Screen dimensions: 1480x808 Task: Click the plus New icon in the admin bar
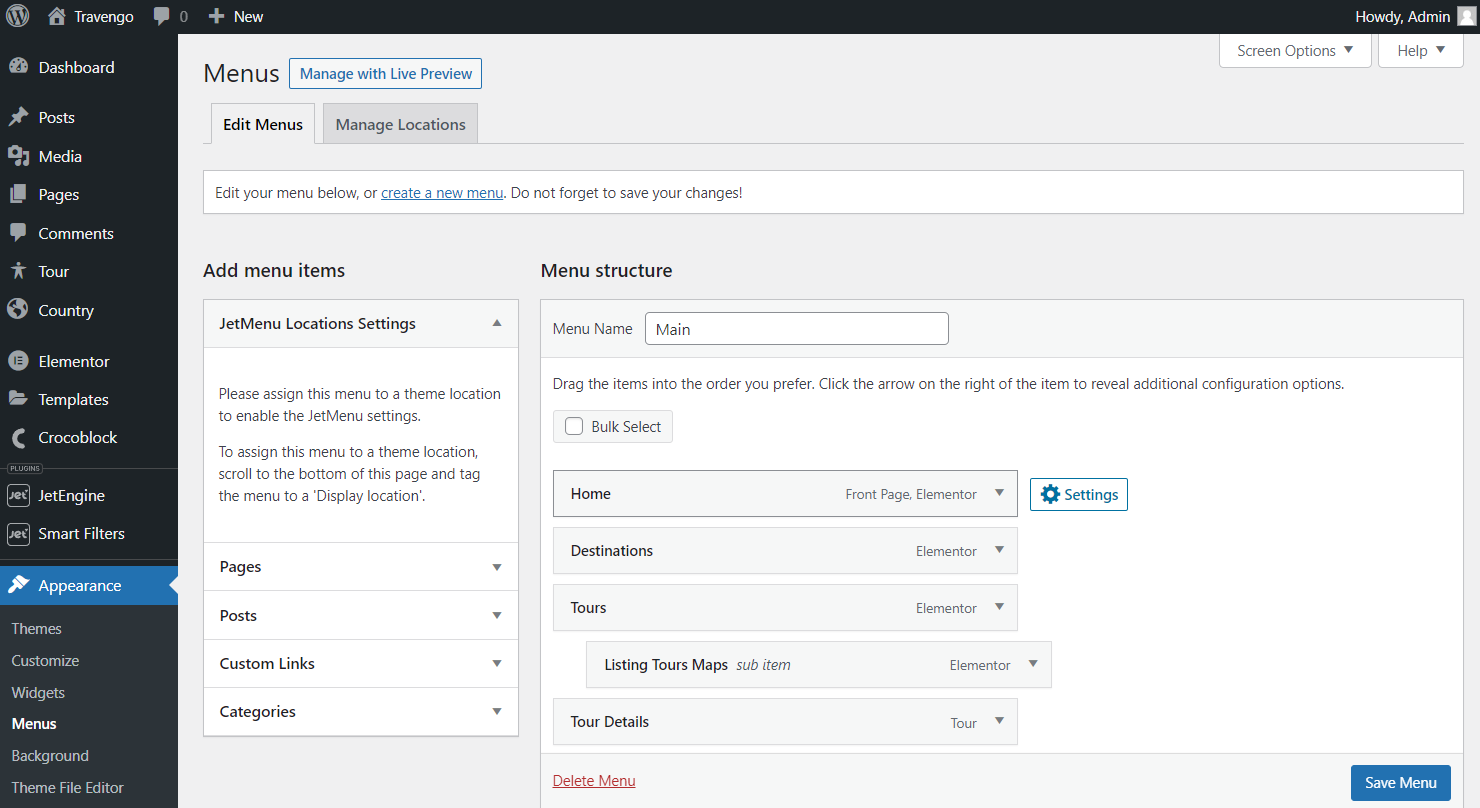[x=216, y=16]
